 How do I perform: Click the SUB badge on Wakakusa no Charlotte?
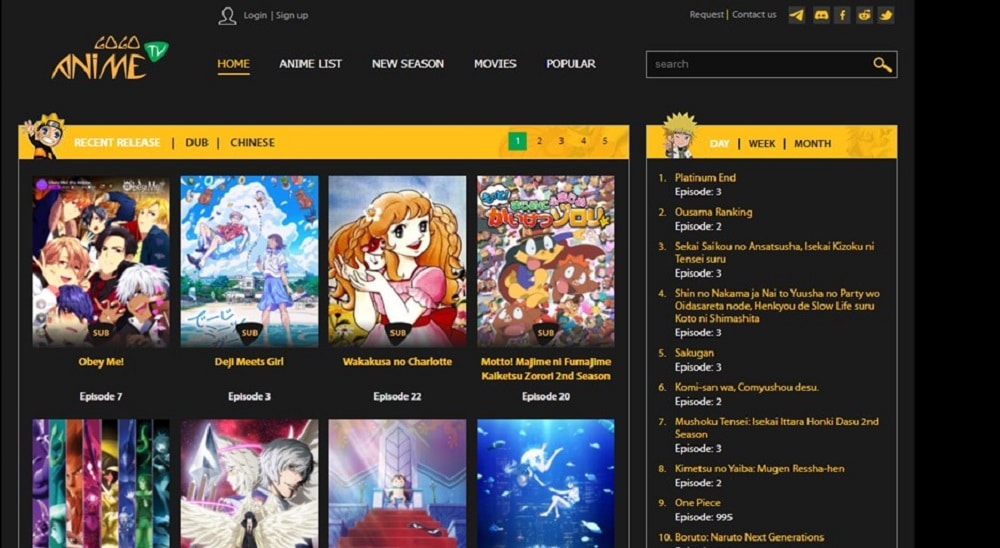pyautogui.click(x=397, y=333)
